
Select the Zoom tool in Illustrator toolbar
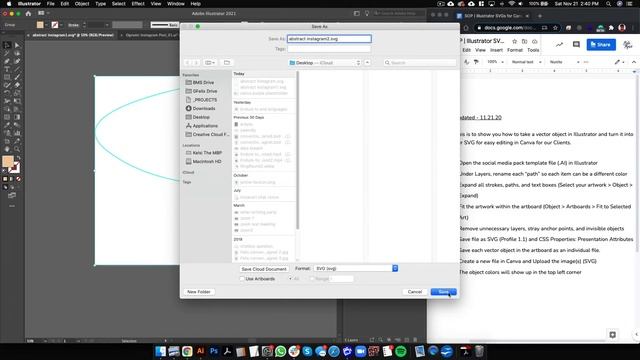[17, 149]
